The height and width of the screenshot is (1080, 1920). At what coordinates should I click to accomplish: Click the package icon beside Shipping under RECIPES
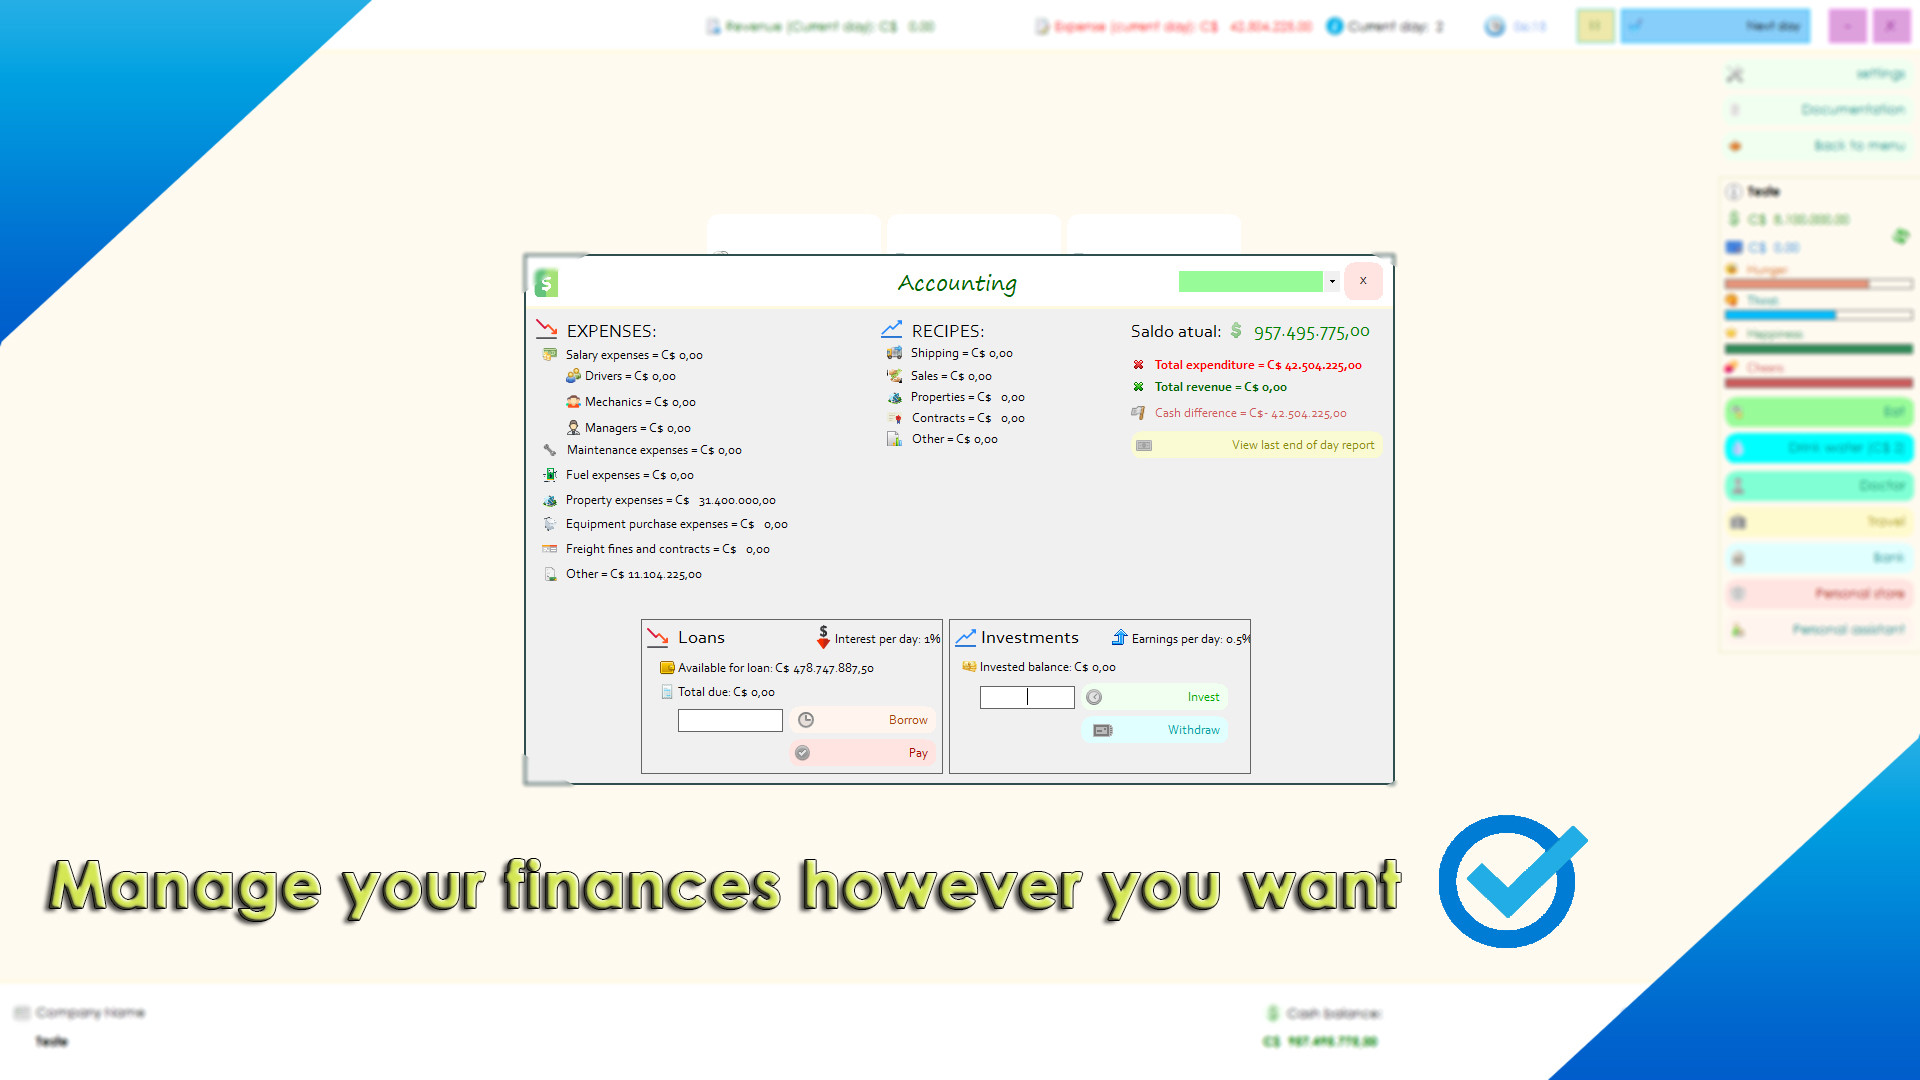click(x=895, y=353)
